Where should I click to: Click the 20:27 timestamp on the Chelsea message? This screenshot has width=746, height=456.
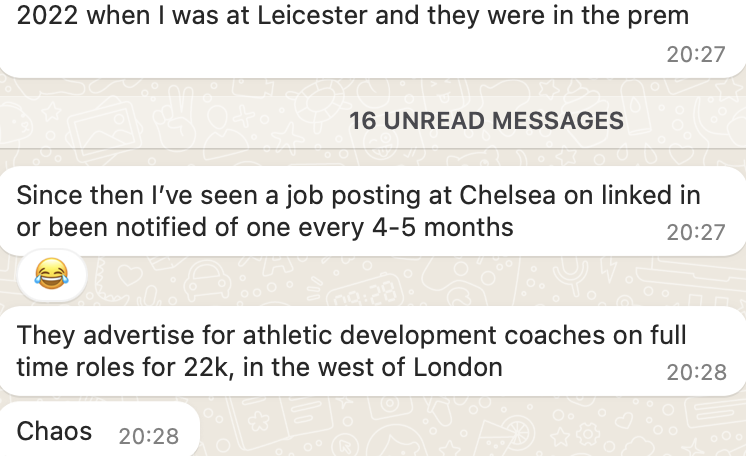pos(696,232)
